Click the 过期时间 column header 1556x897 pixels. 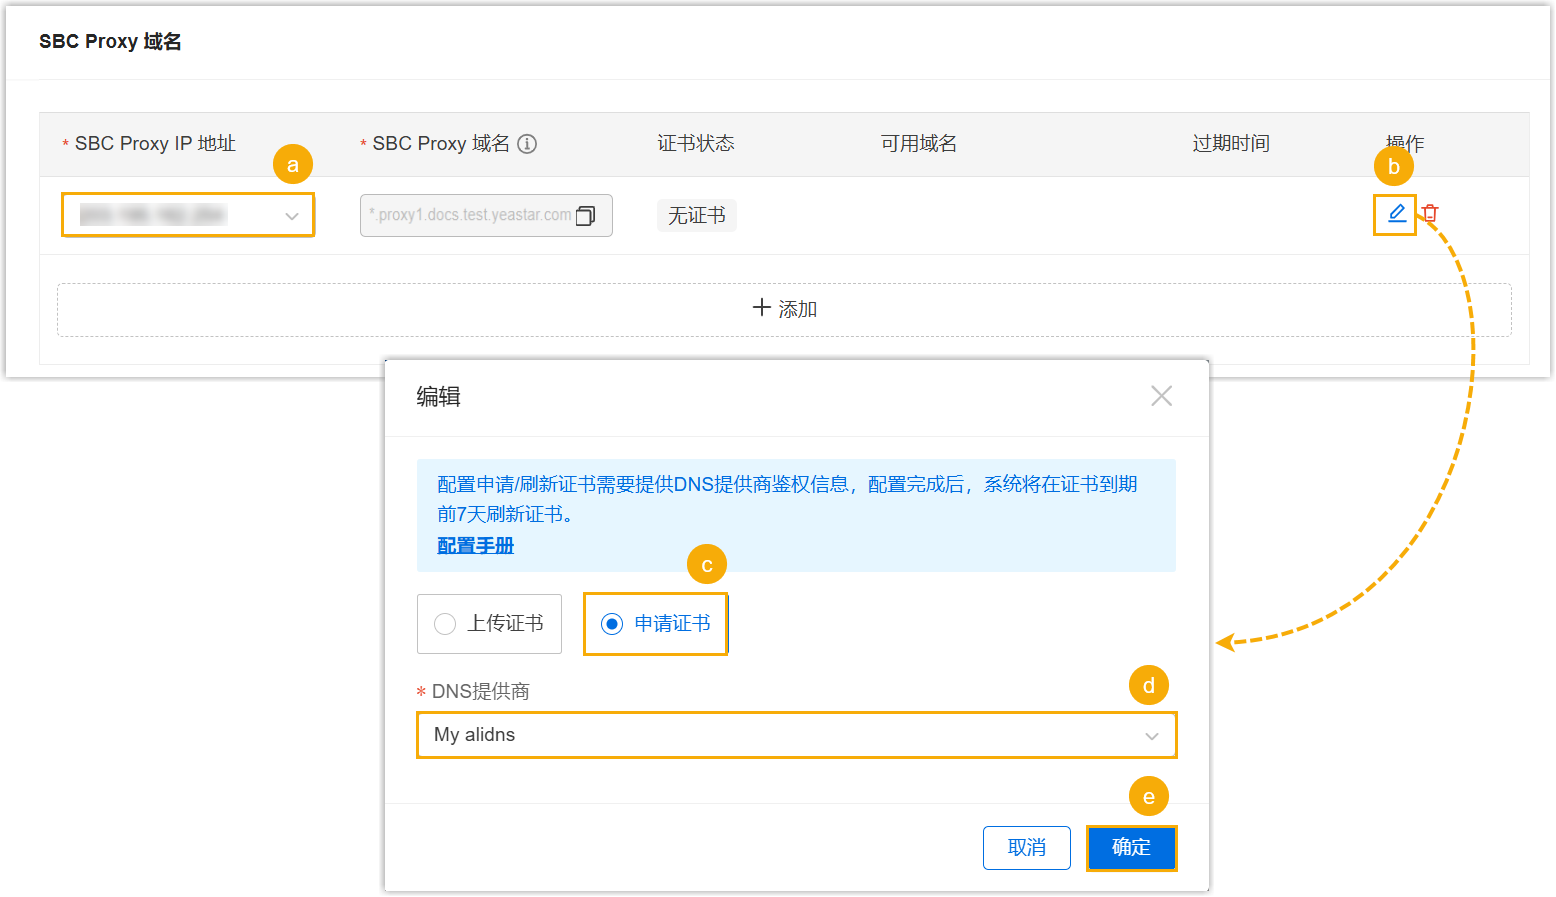point(1230,144)
